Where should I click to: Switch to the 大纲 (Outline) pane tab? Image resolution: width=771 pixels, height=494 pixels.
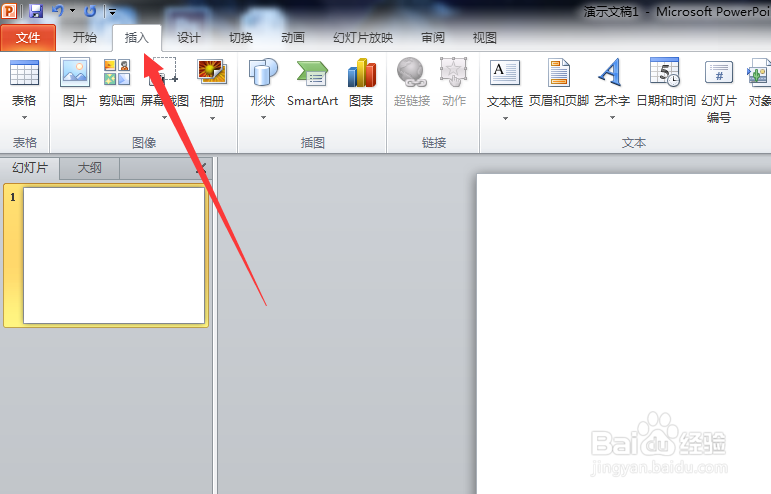(89, 168)
